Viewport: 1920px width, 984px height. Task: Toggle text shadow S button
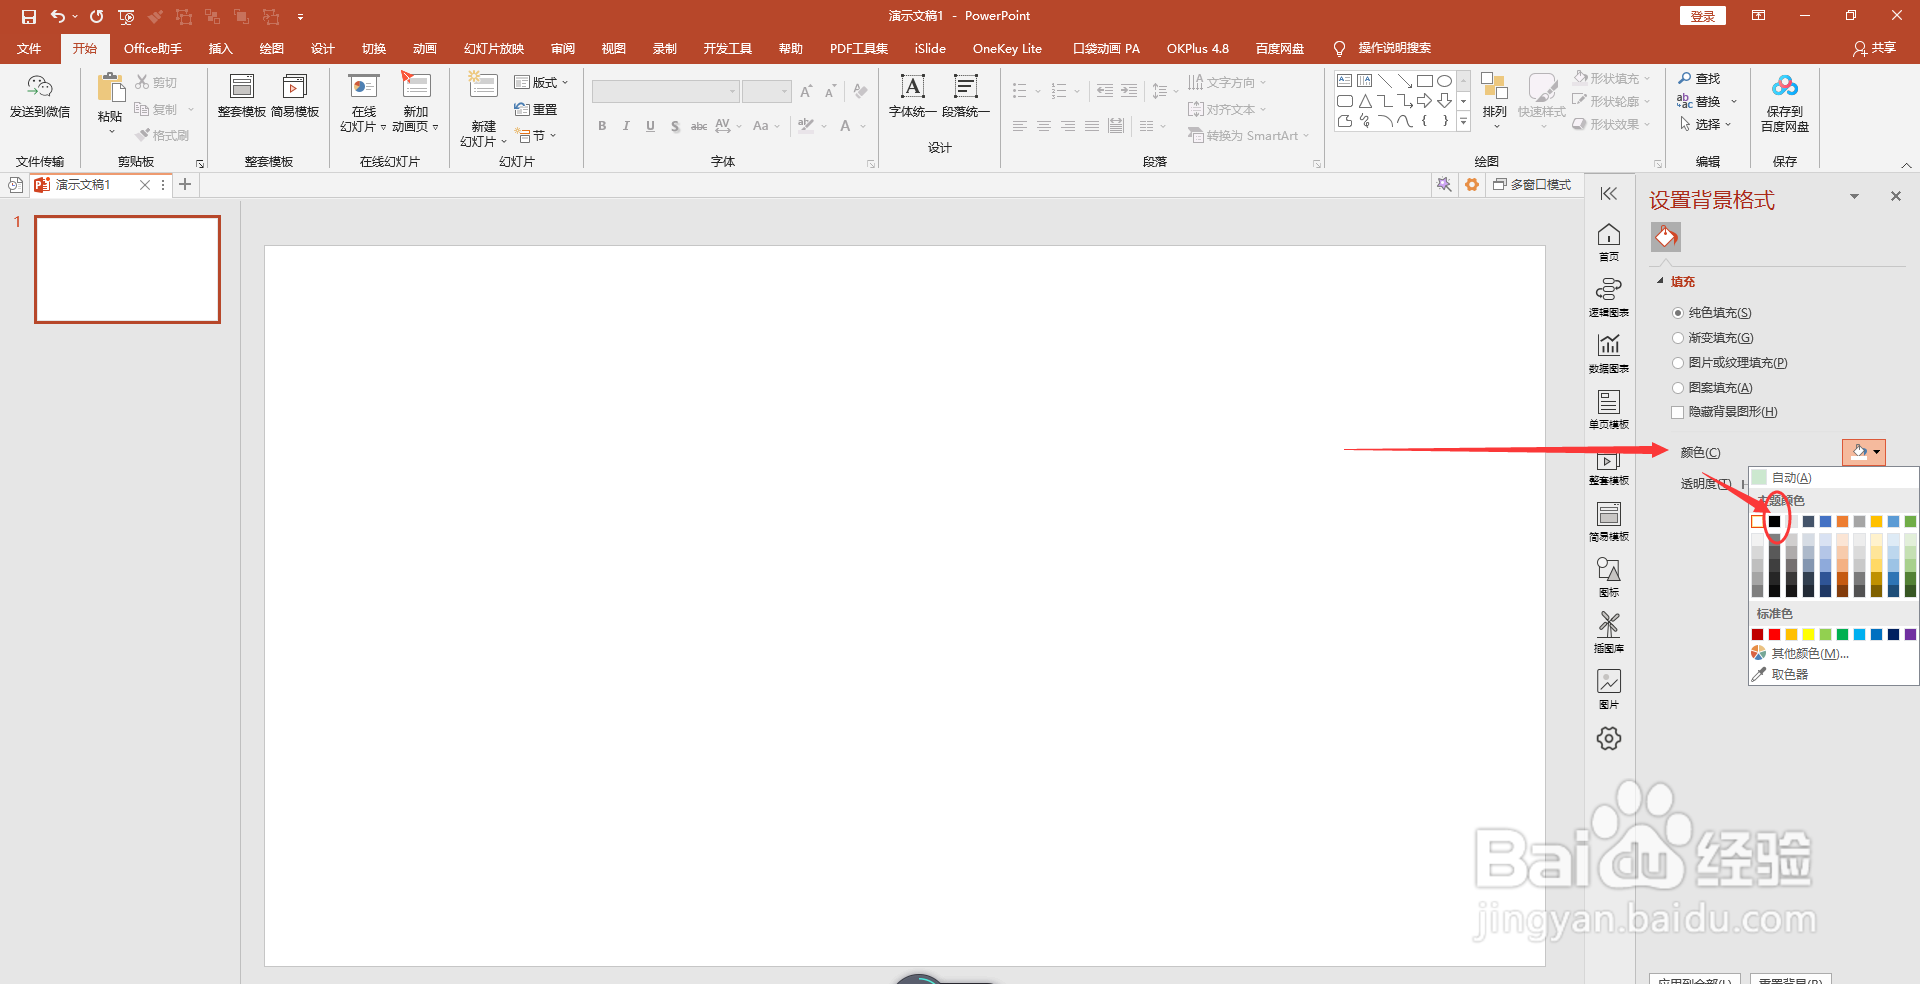click(x=675, y=126)
